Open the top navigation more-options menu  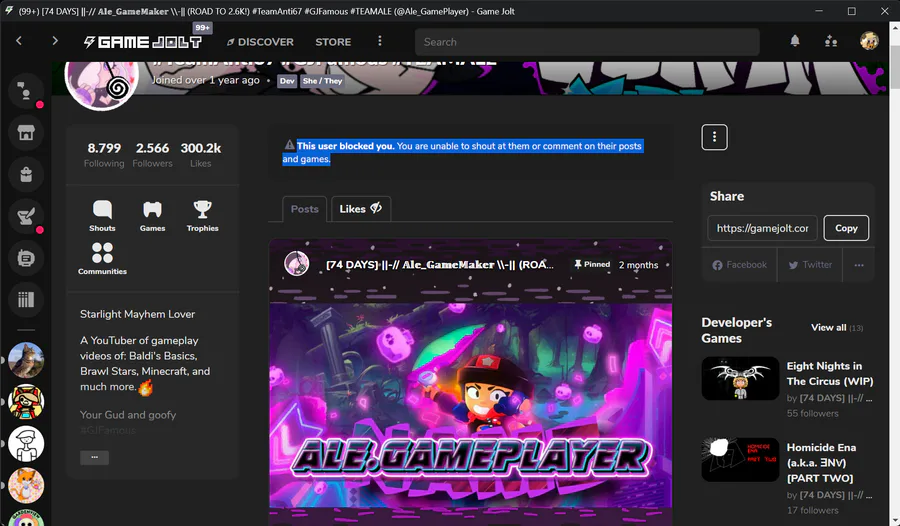[x=379, y=41]
